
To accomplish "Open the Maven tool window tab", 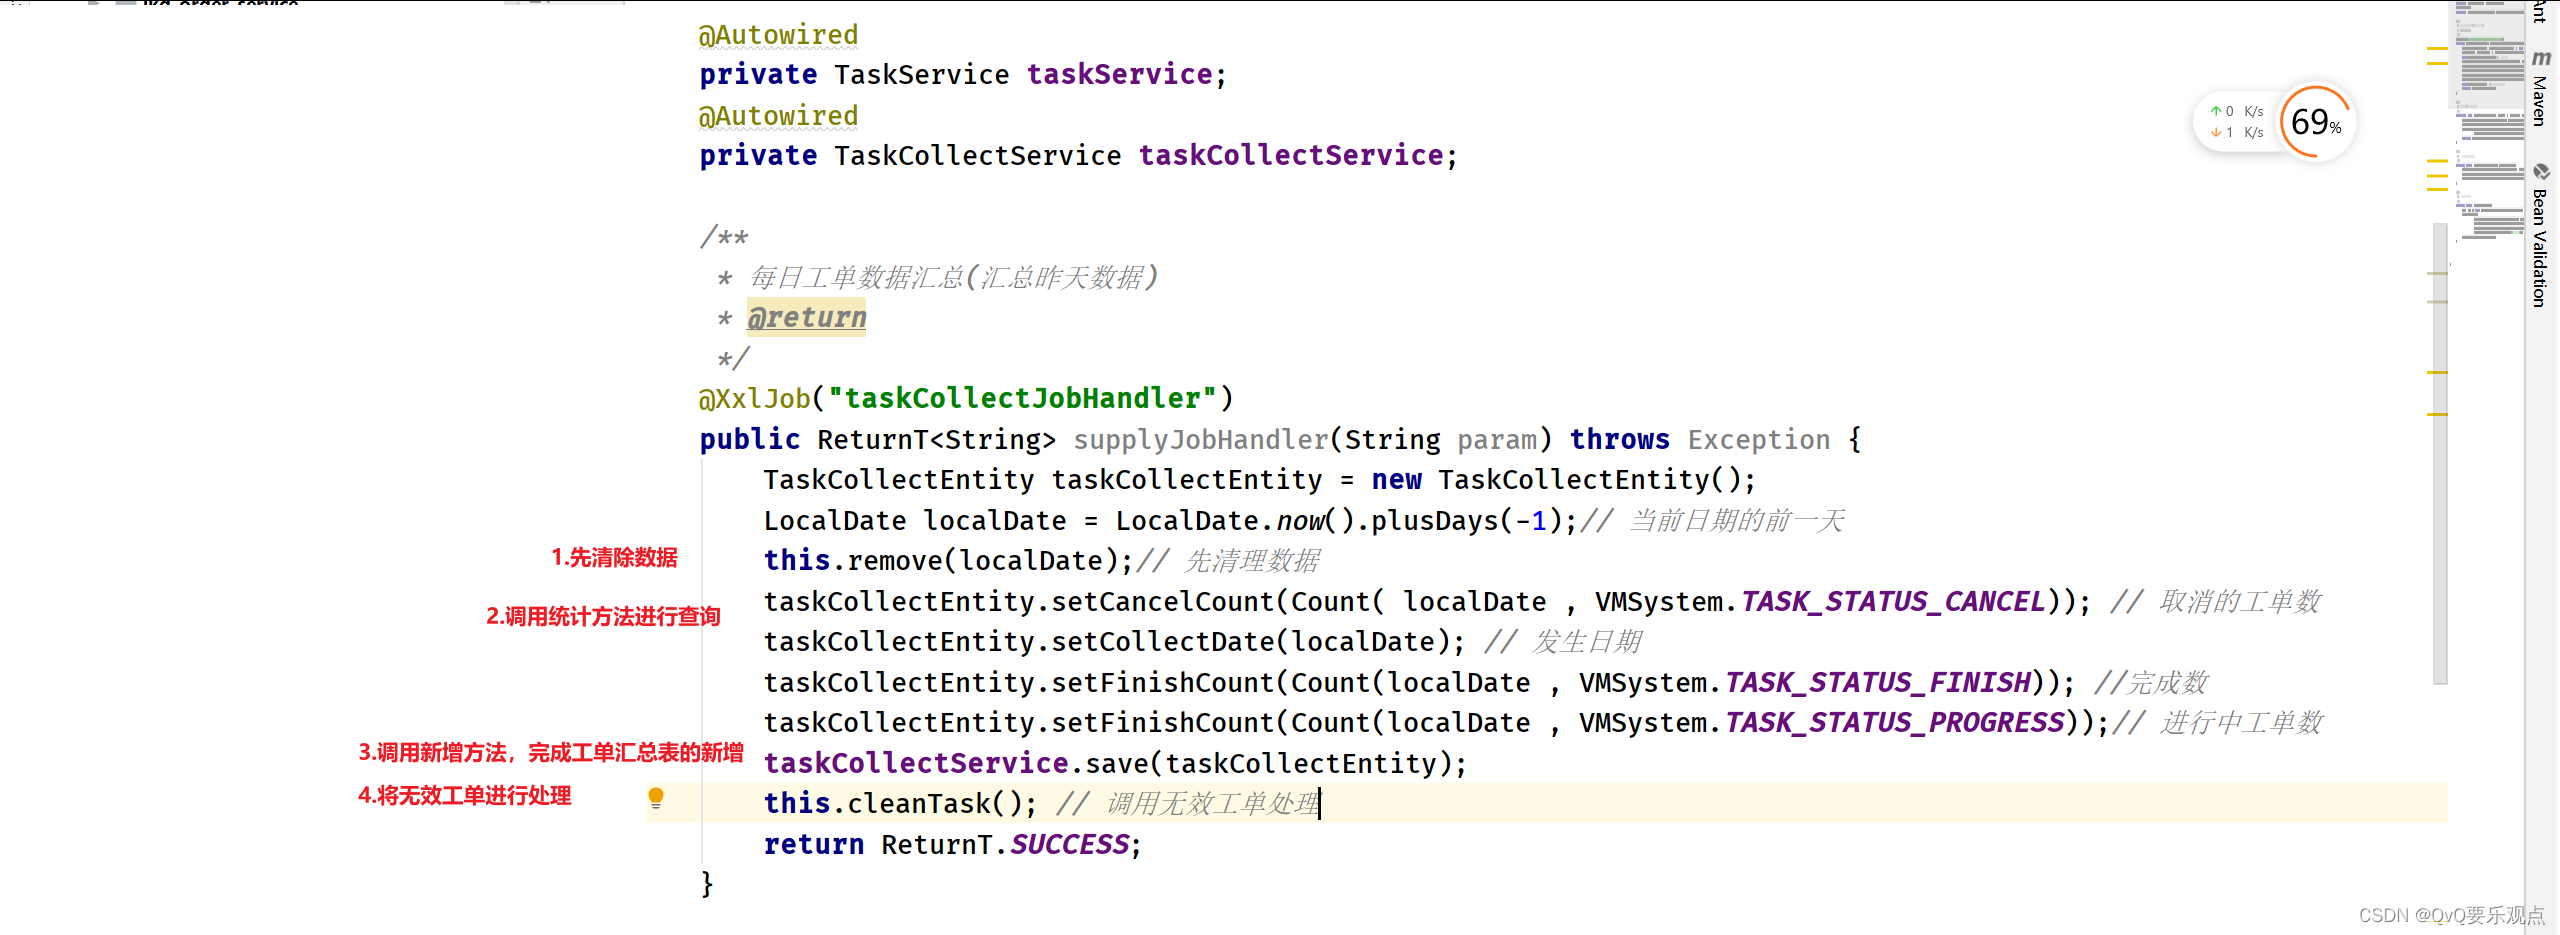I will [2541, 88].
